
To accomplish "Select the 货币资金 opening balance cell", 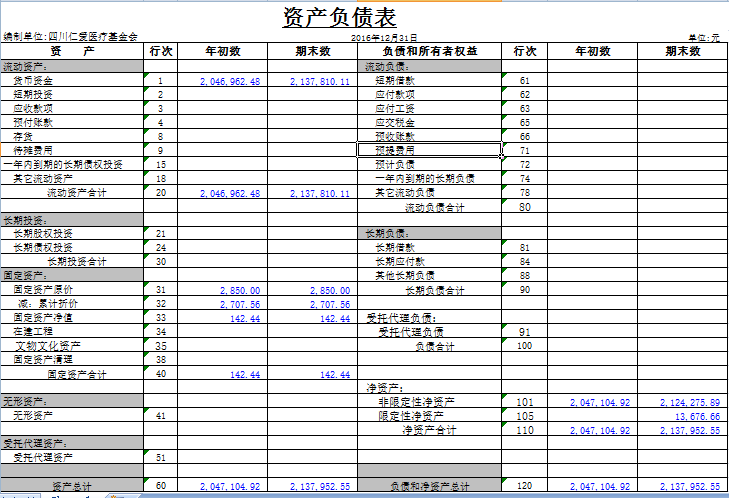I will [230, 81].
